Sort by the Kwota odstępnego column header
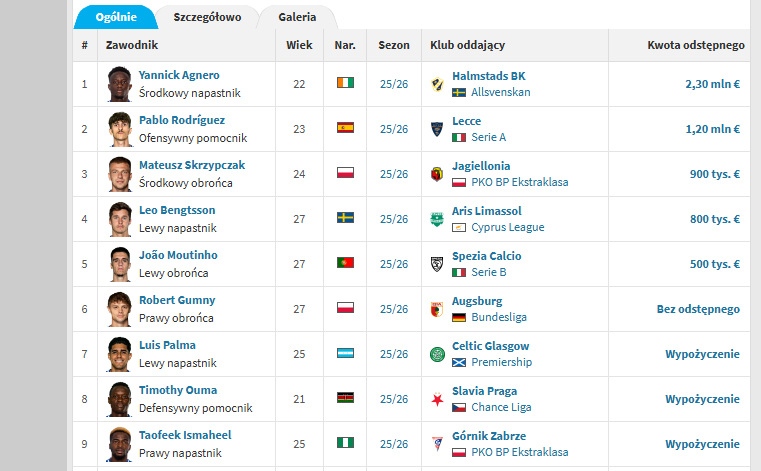 point(696,45)
